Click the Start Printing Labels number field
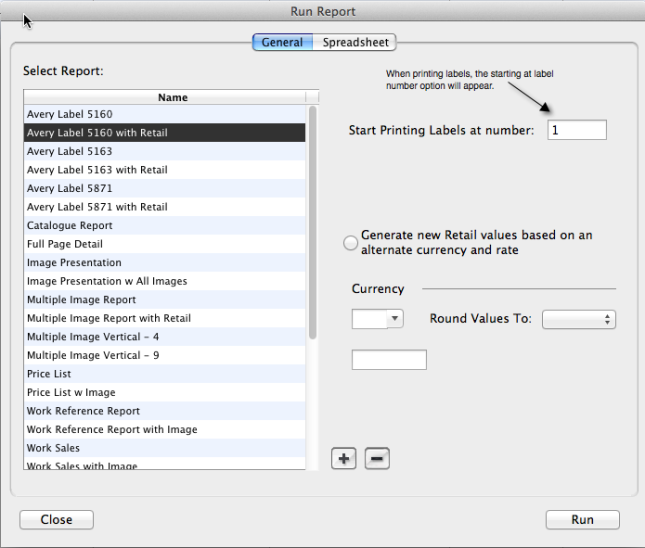The width and height of the screenshot is (645, 548). 576,130
